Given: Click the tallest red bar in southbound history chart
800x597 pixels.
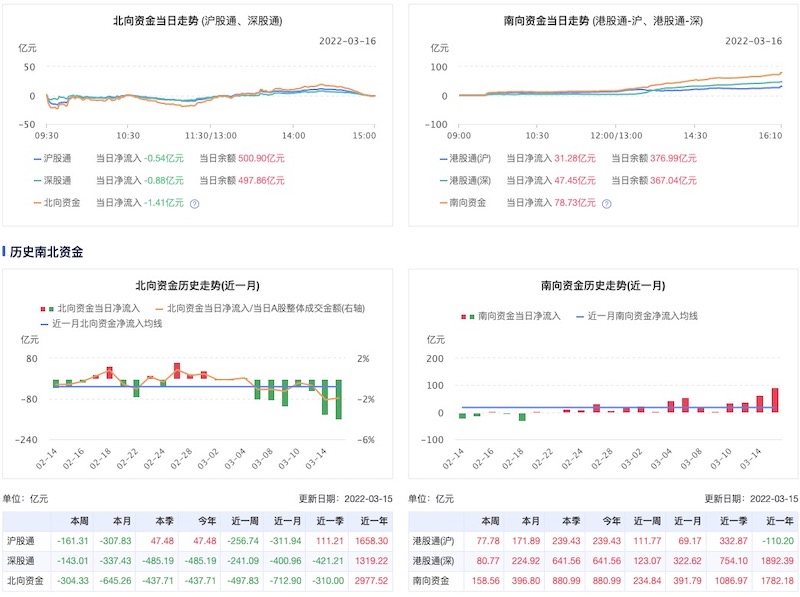Looking at the screenshot, I should coord(775,400).
